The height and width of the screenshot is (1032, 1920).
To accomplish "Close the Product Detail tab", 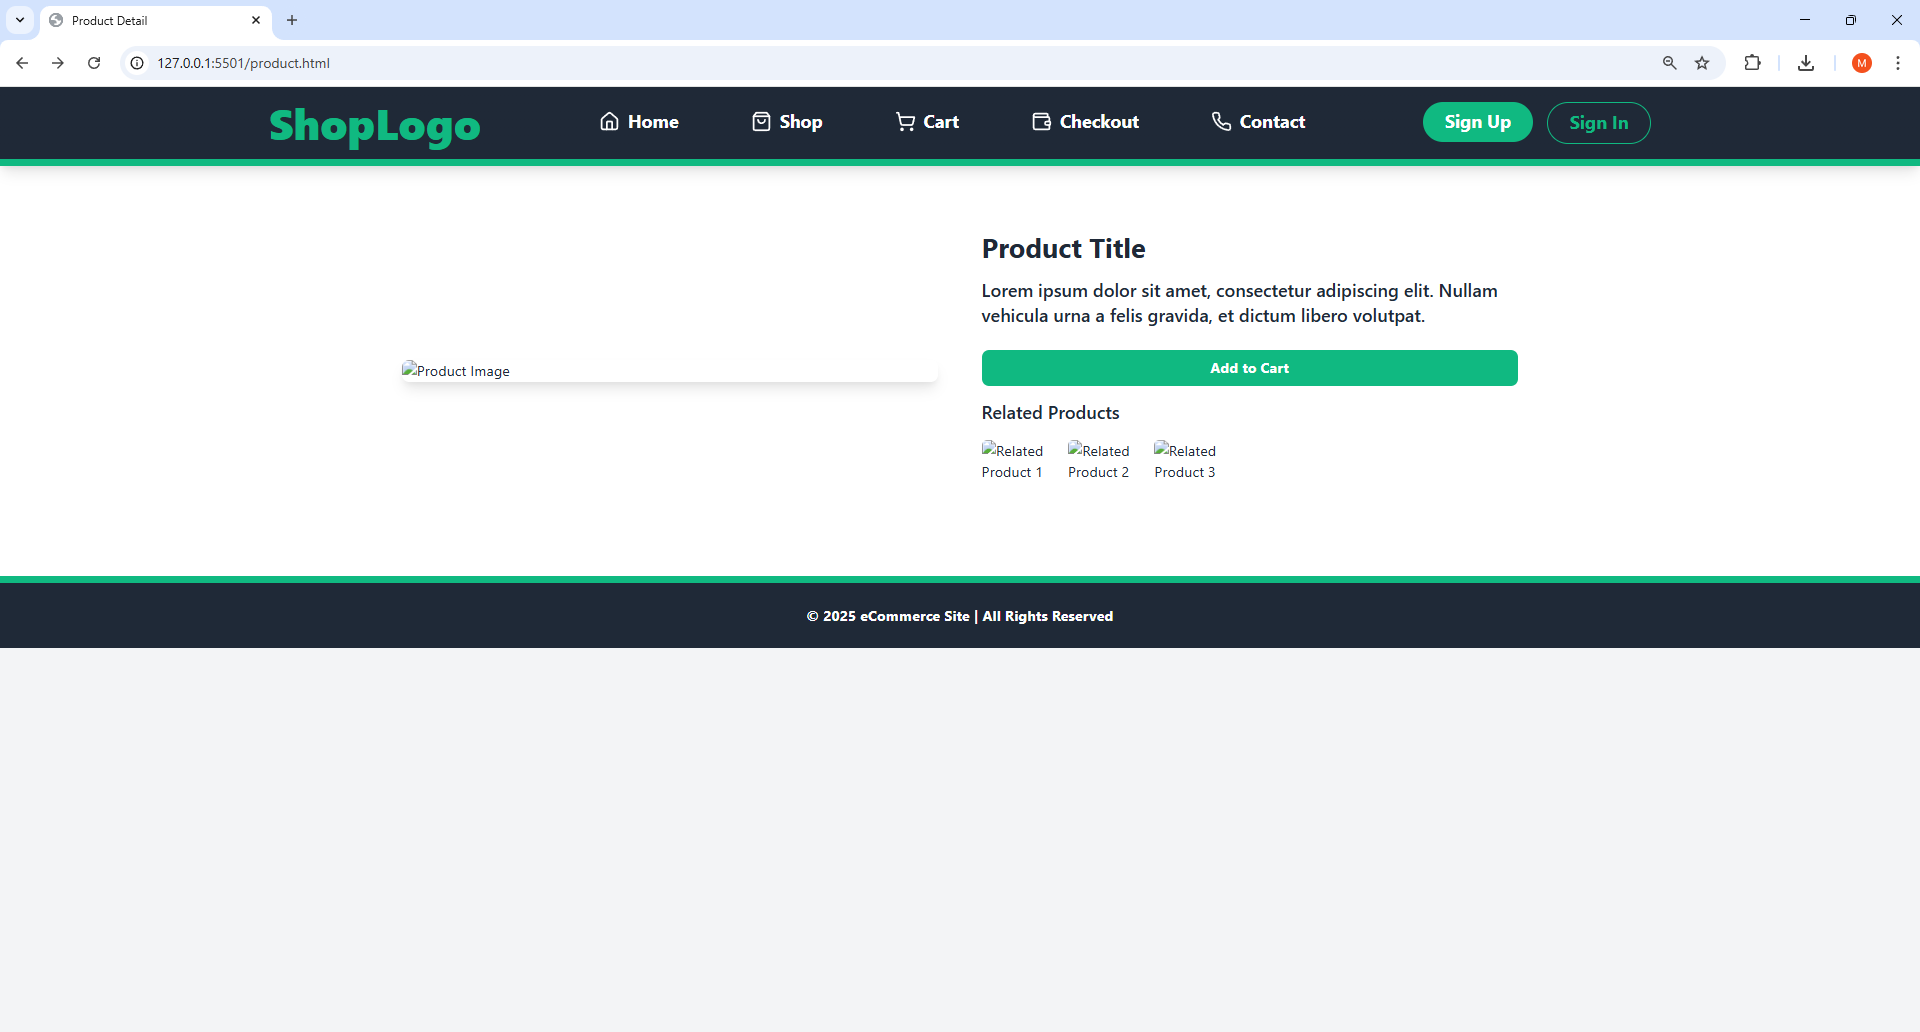I will [x=255, y=20].
